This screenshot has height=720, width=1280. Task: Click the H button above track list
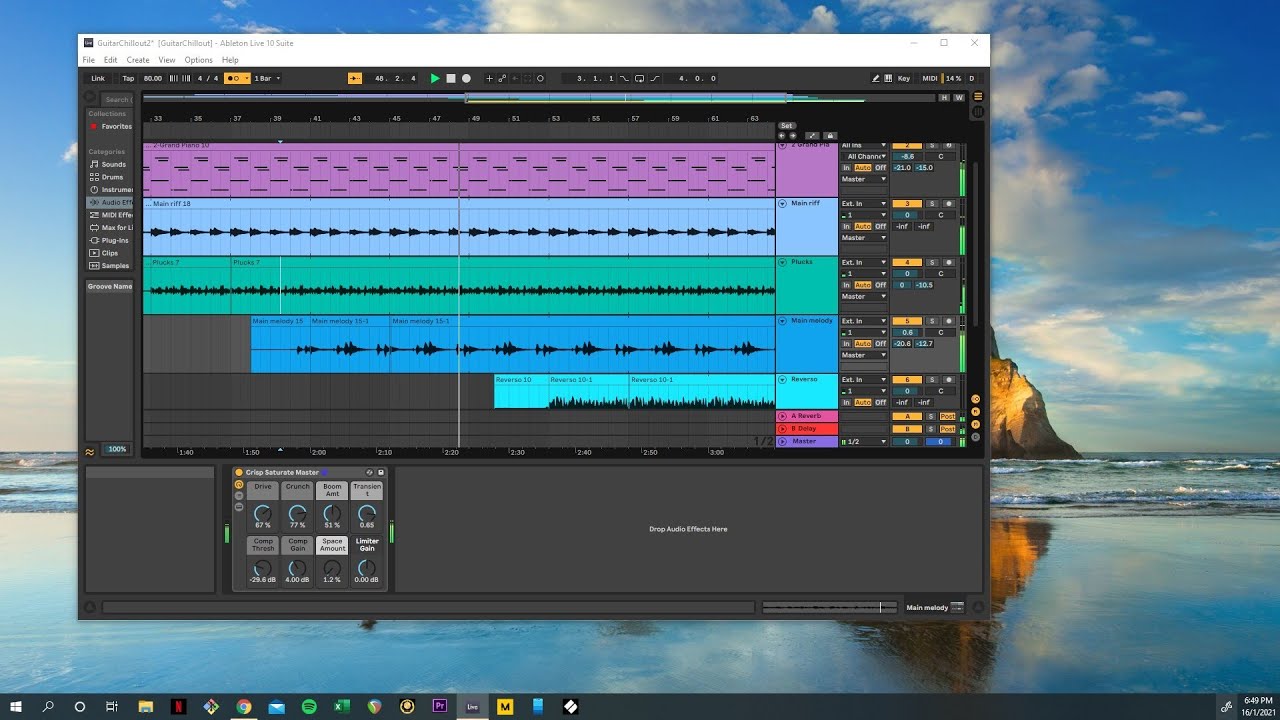(x=943, y=98)
